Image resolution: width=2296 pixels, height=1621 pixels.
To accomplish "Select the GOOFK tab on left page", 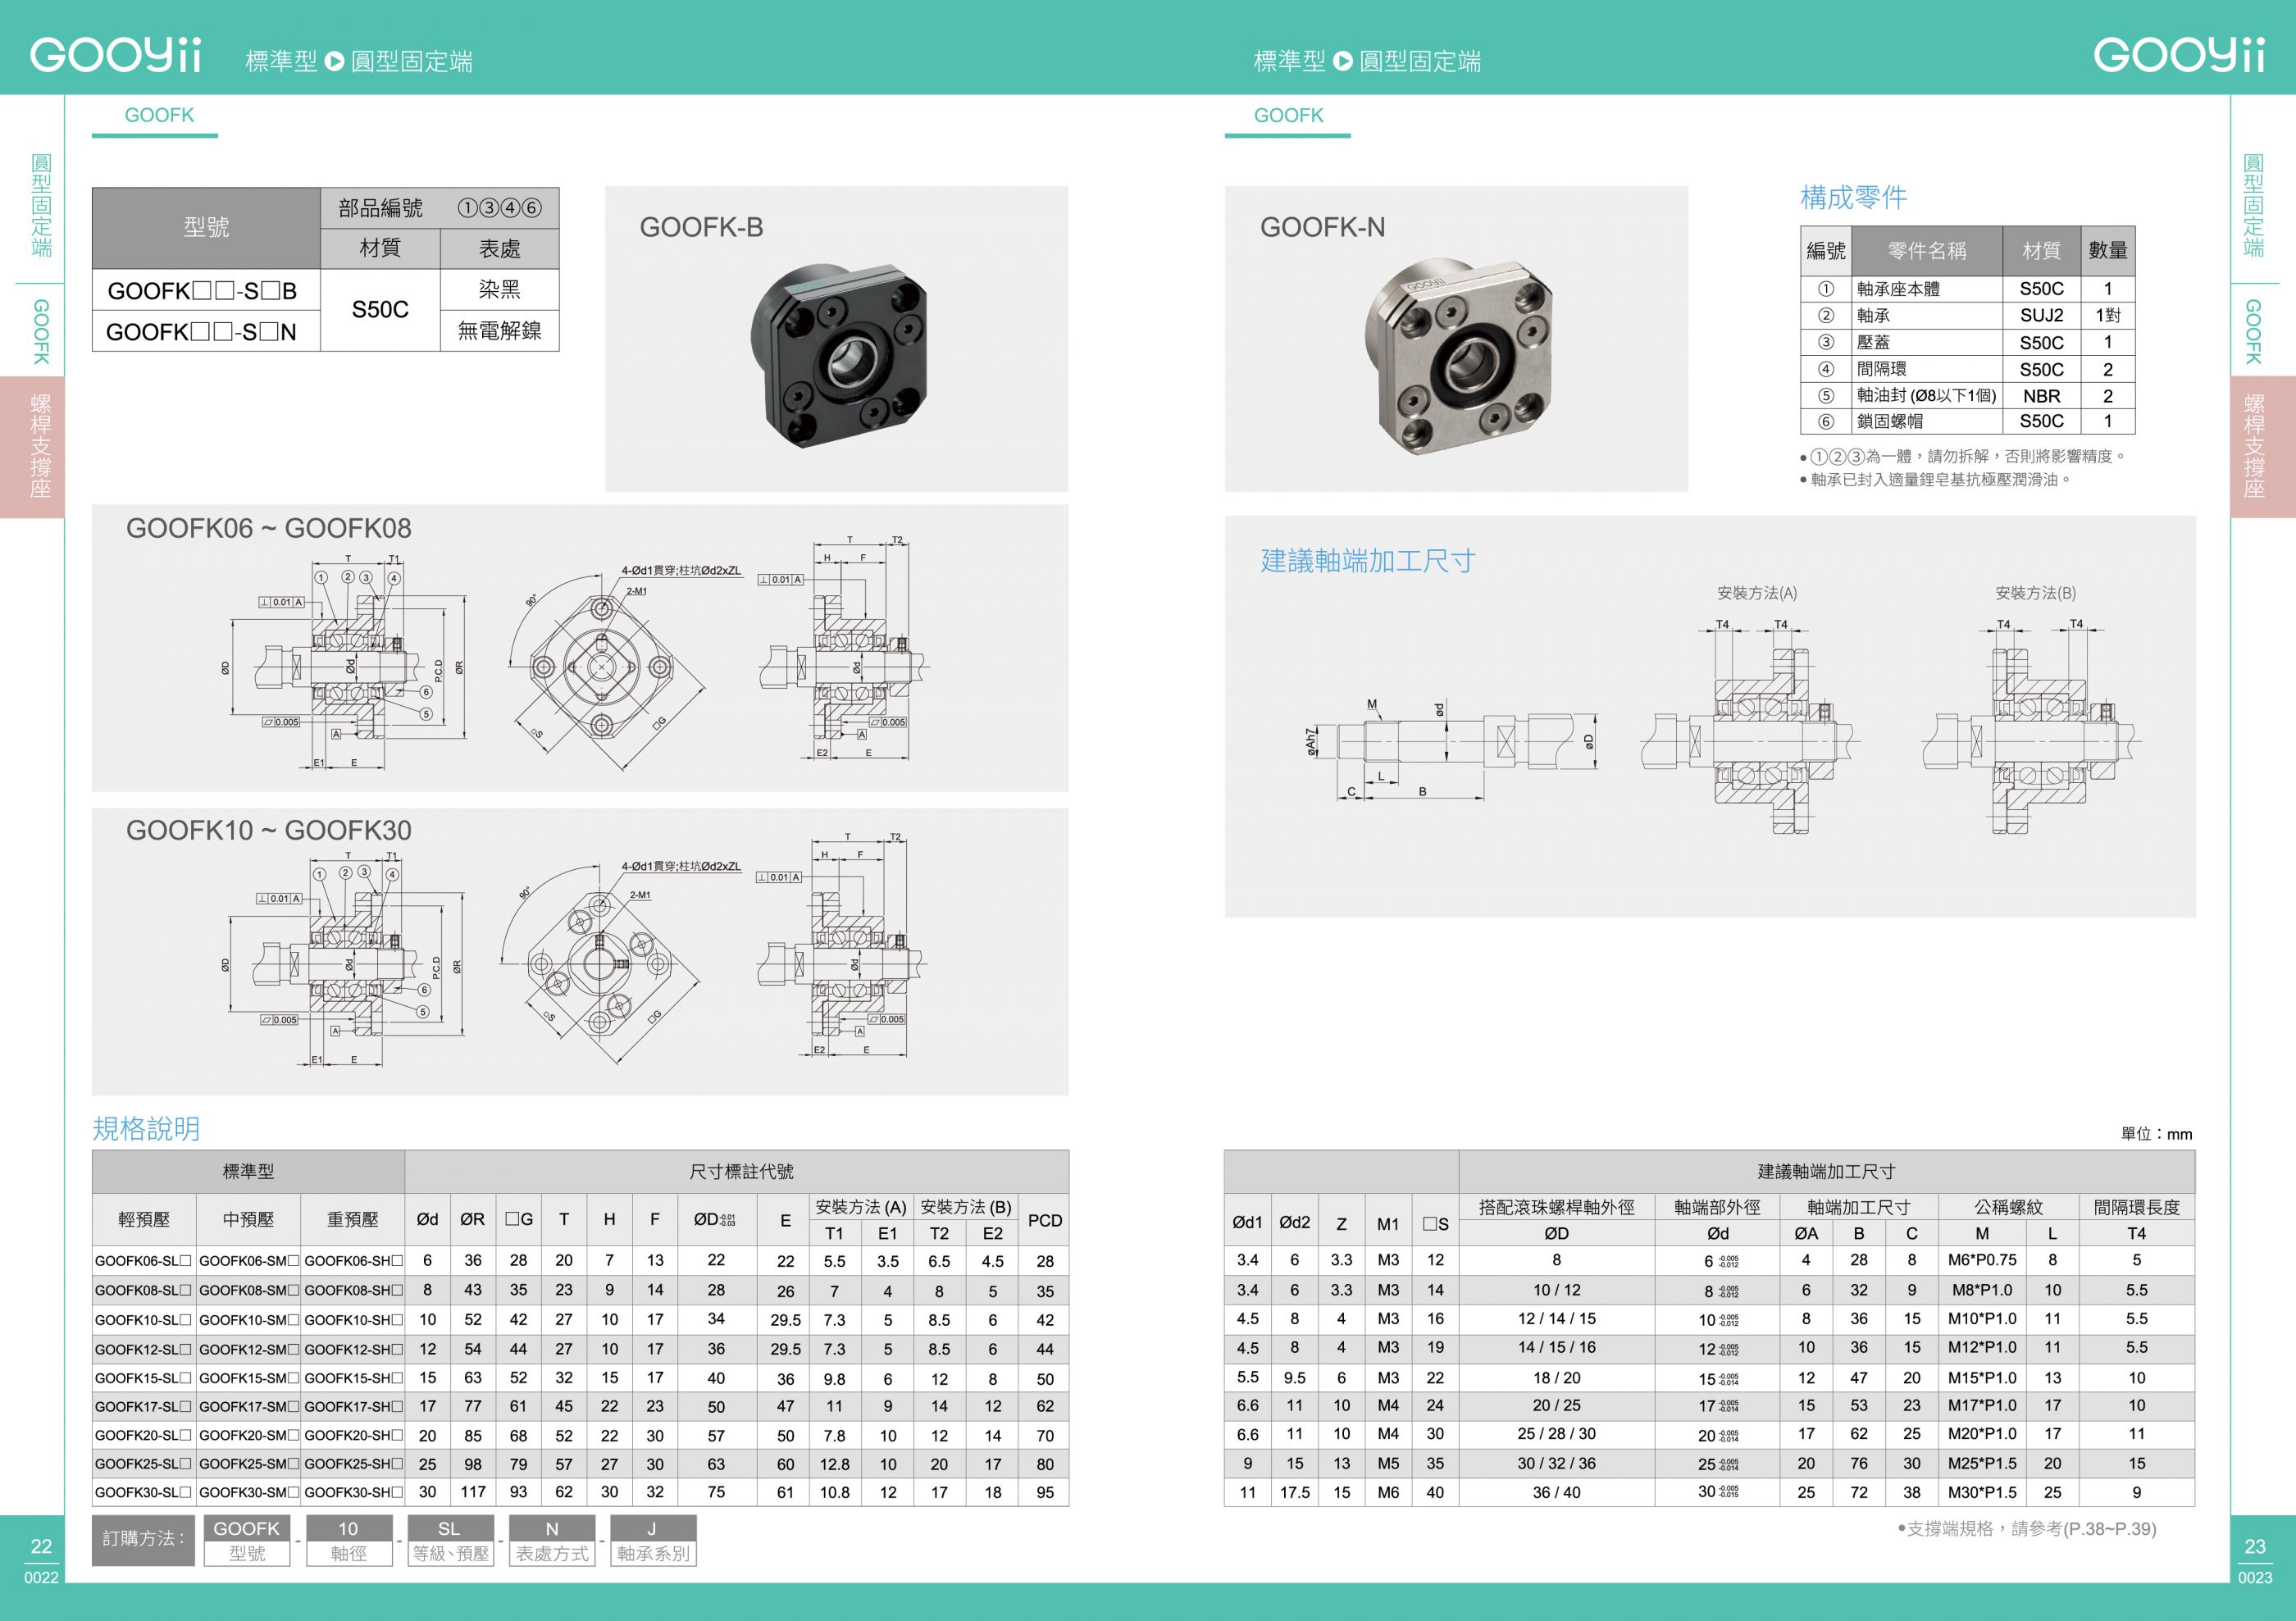I will [159, 116].
